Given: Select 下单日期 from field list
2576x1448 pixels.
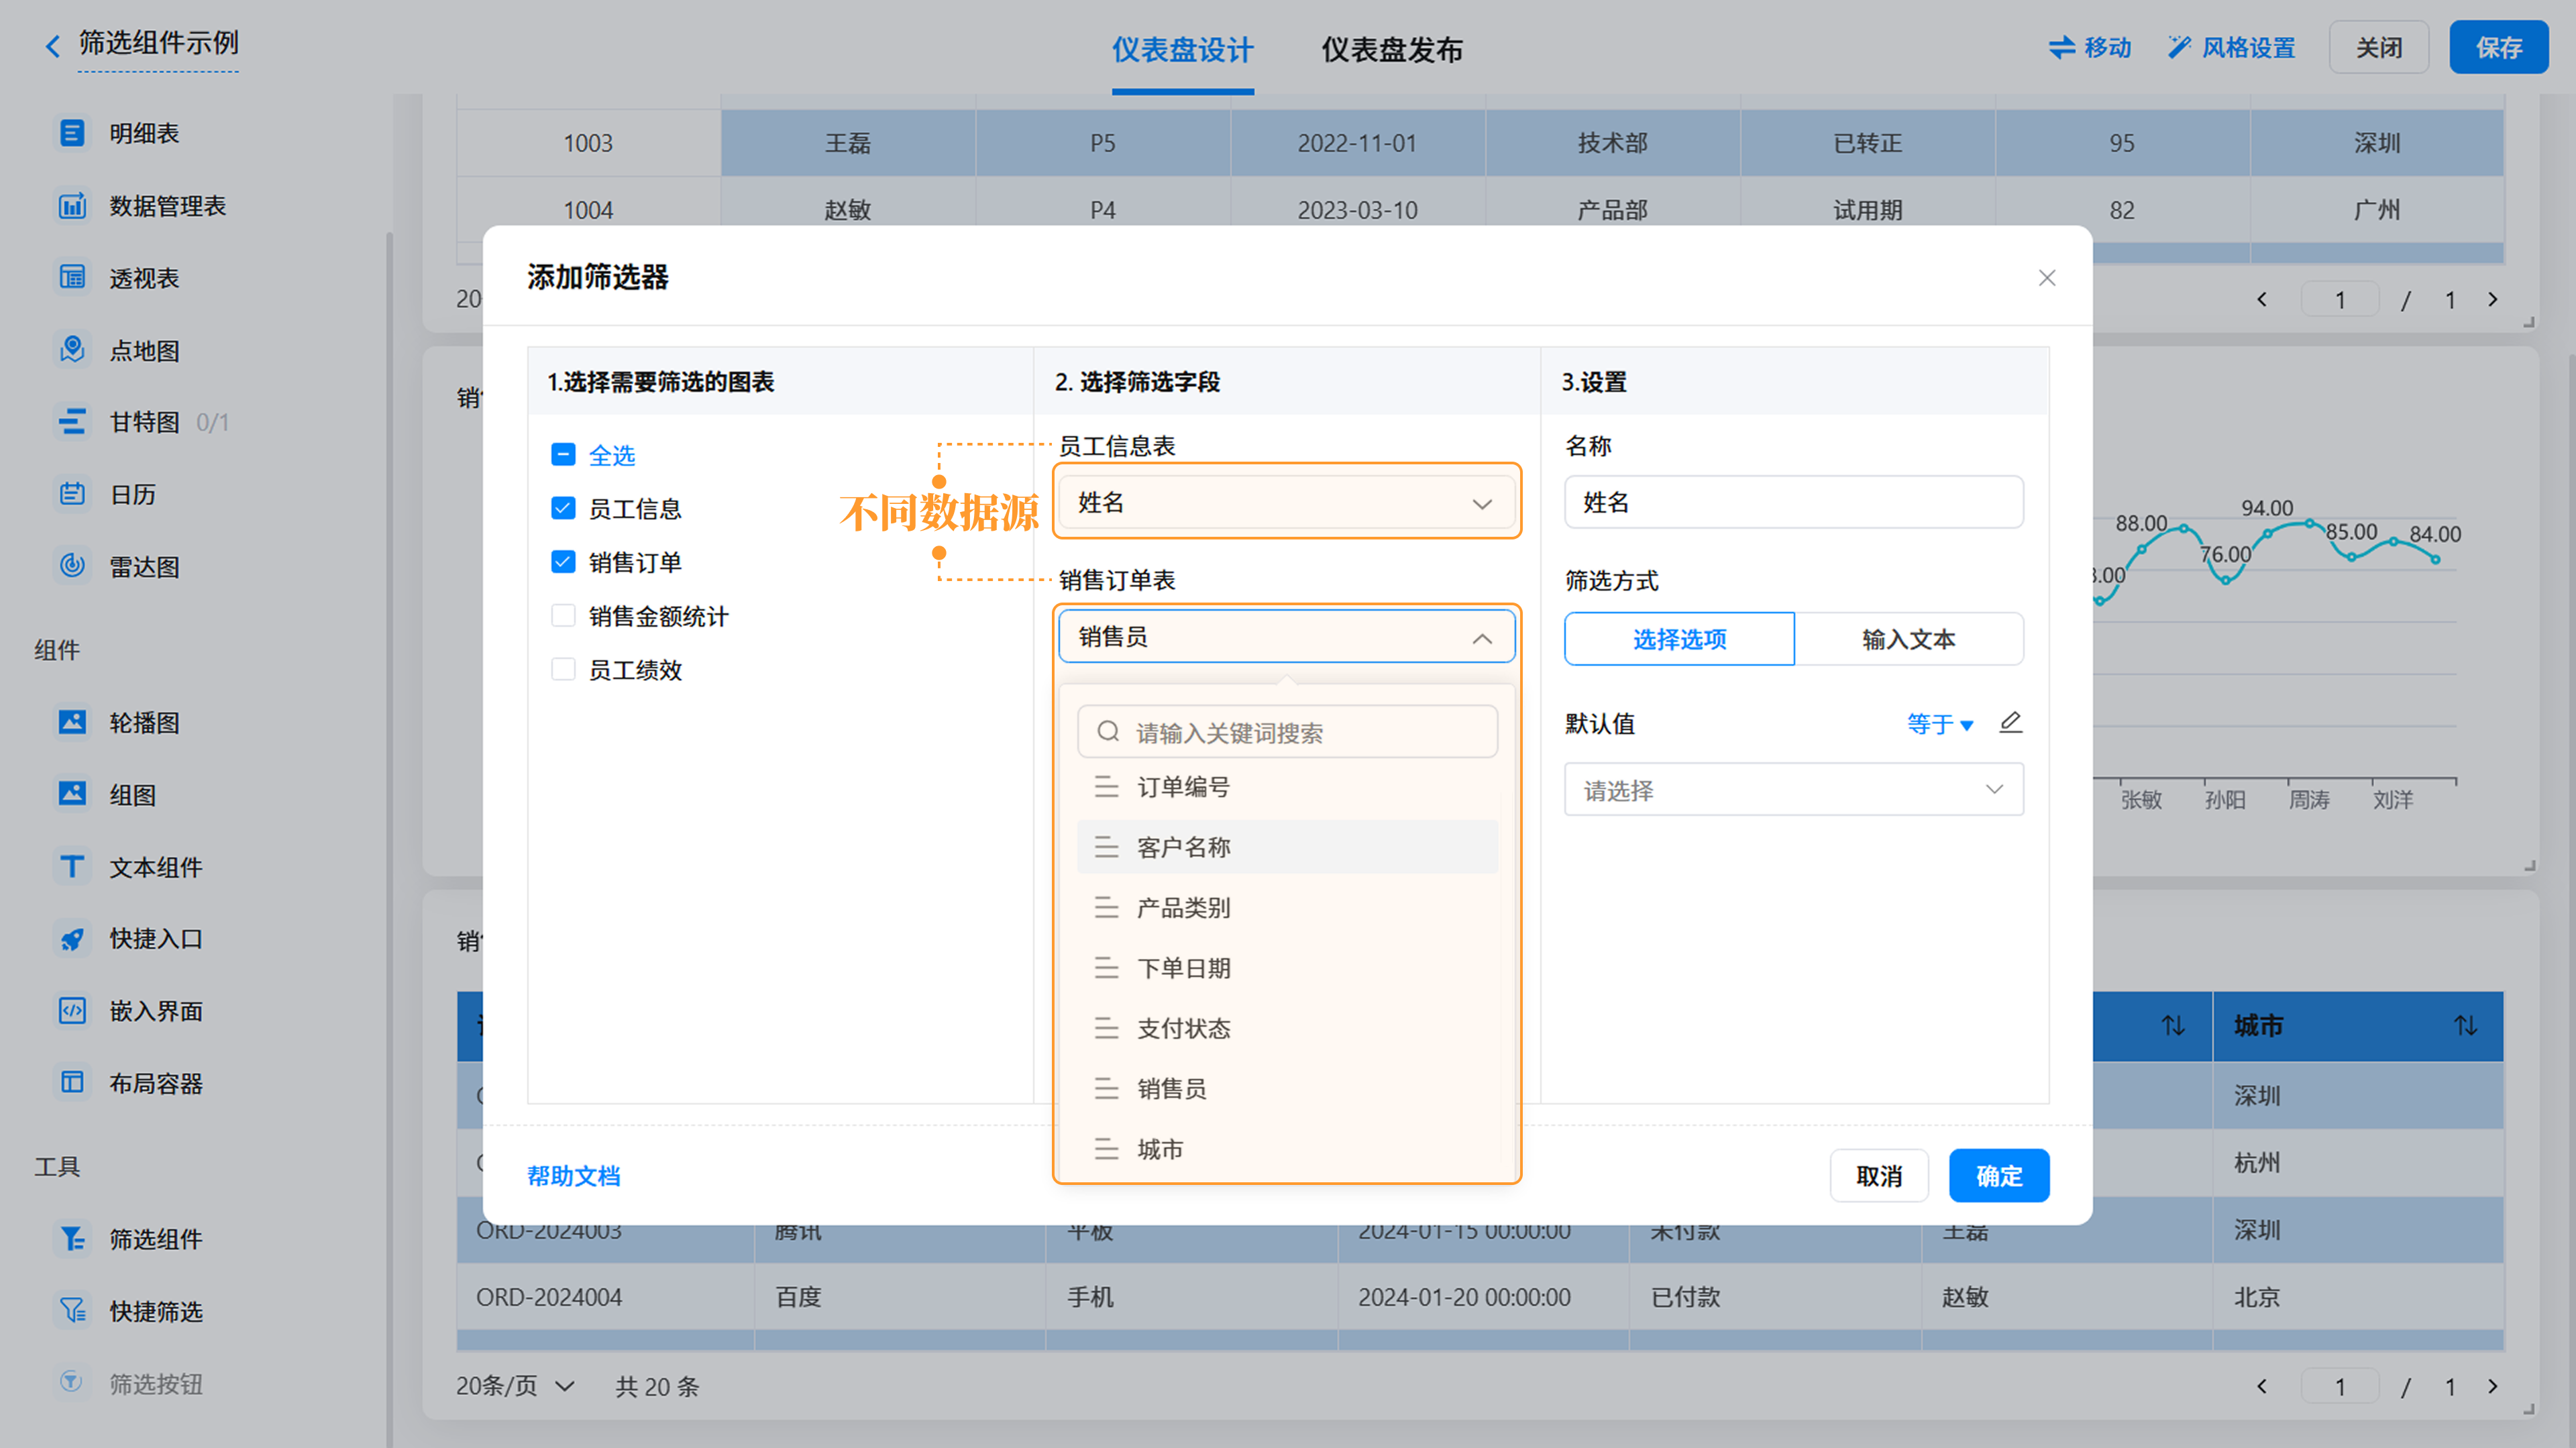Looking at the screenshot, I should [1286, 968].
